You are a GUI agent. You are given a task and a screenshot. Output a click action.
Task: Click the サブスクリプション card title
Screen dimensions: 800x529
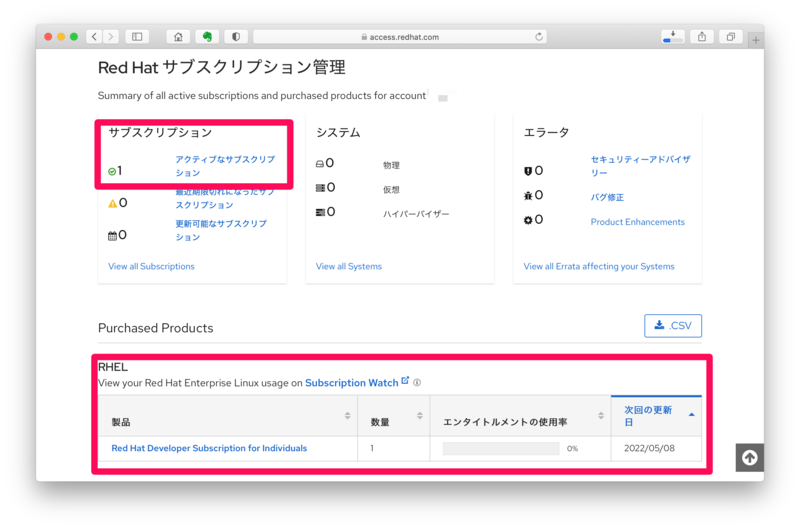[x=160, y=133]
